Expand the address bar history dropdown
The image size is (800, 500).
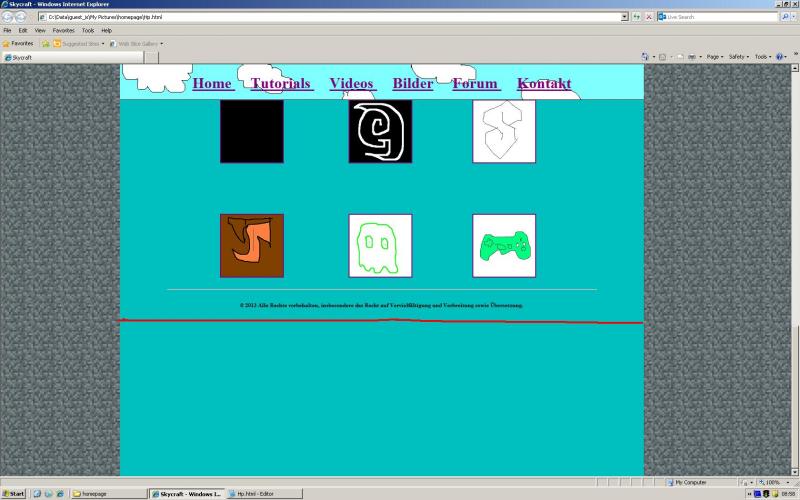tap(624, 17)
